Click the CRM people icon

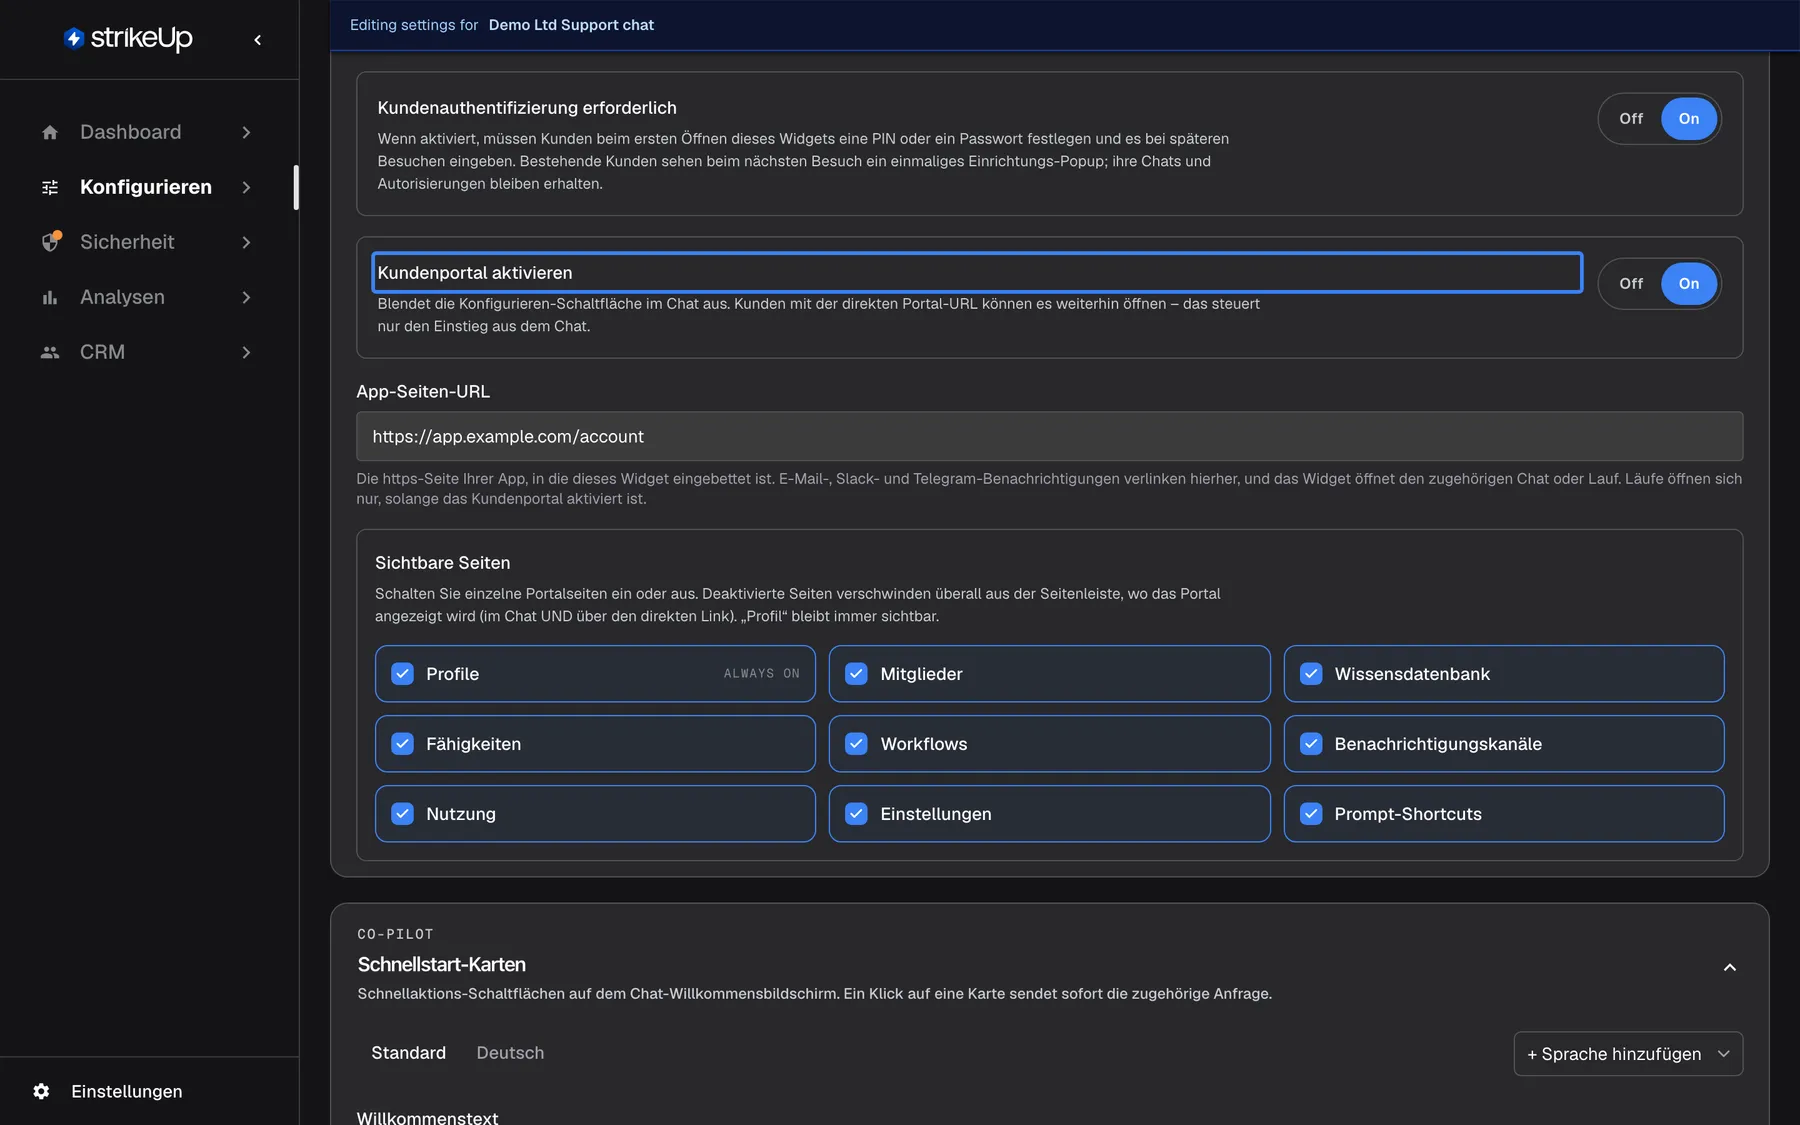tap(50, 352)
